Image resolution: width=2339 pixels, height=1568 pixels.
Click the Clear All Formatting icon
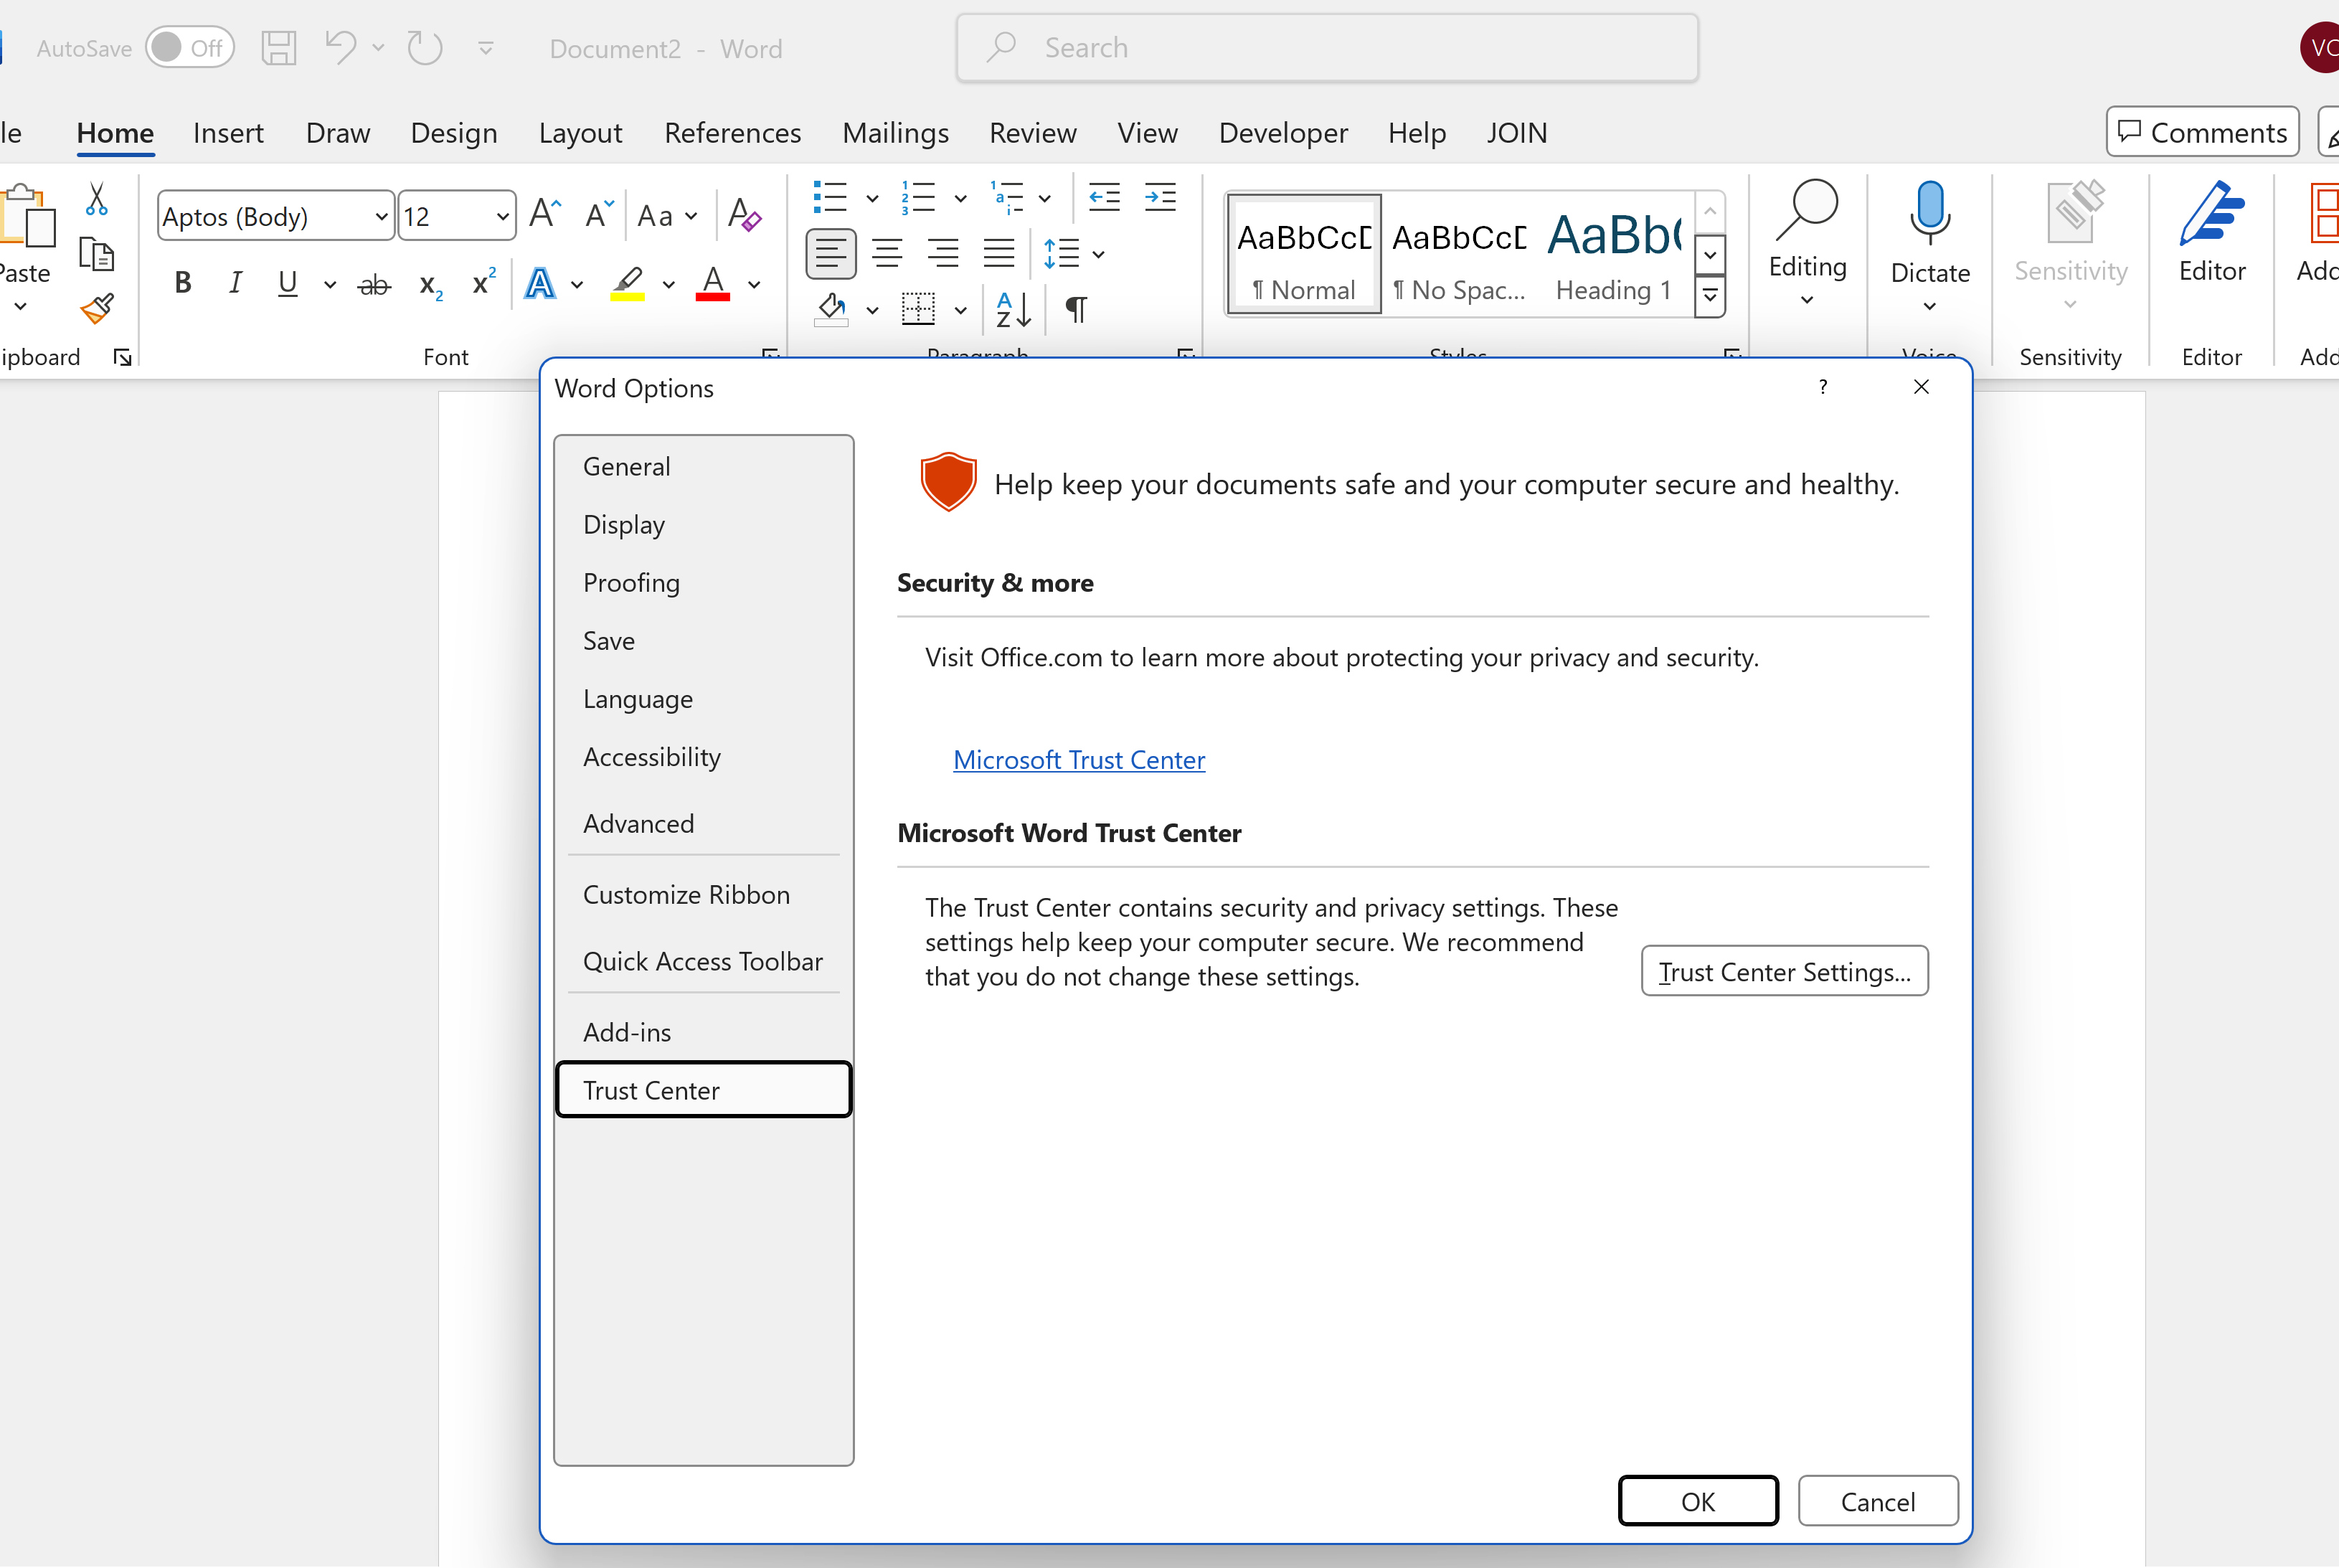point(744,214)
